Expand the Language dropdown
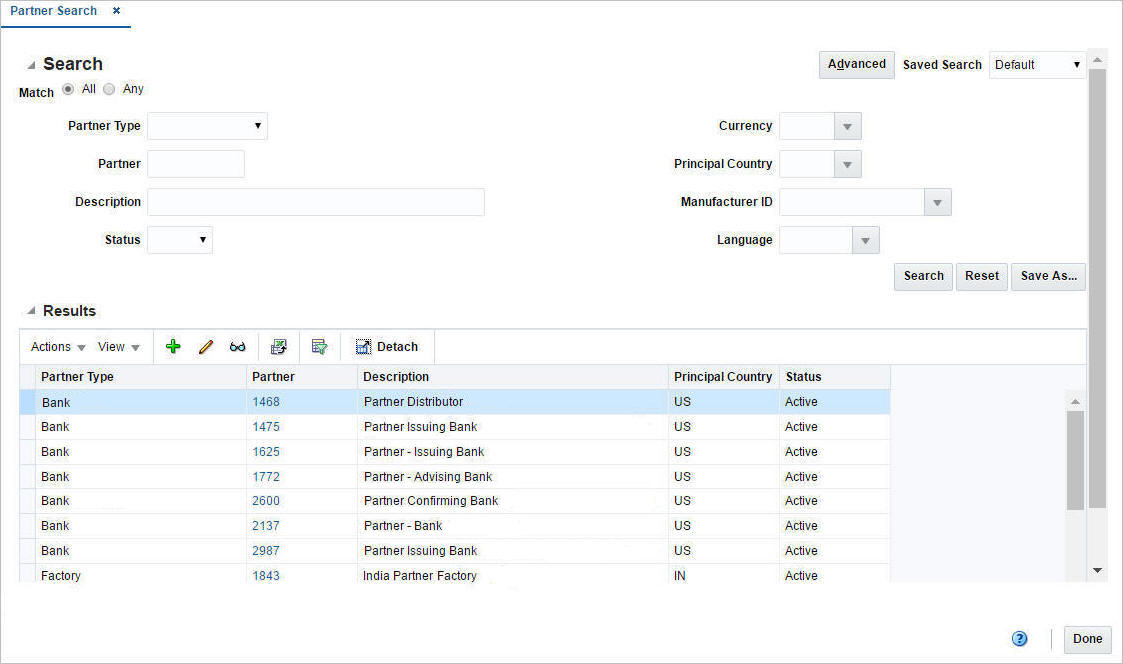The width and height of the screenshot is (1123, 664). [x=866, y=240]
